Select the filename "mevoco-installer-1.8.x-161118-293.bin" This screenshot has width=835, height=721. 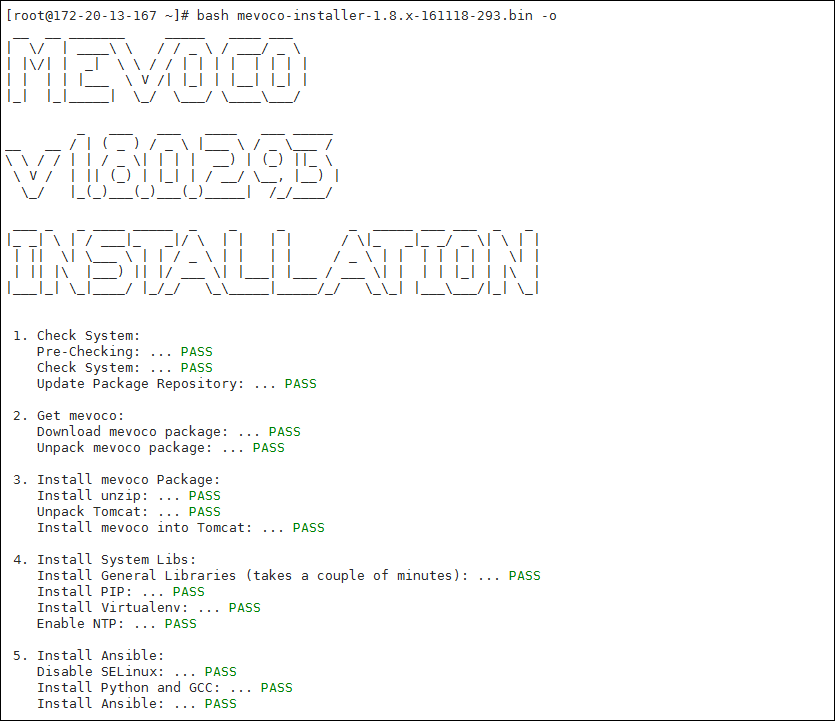coord(385,16)
